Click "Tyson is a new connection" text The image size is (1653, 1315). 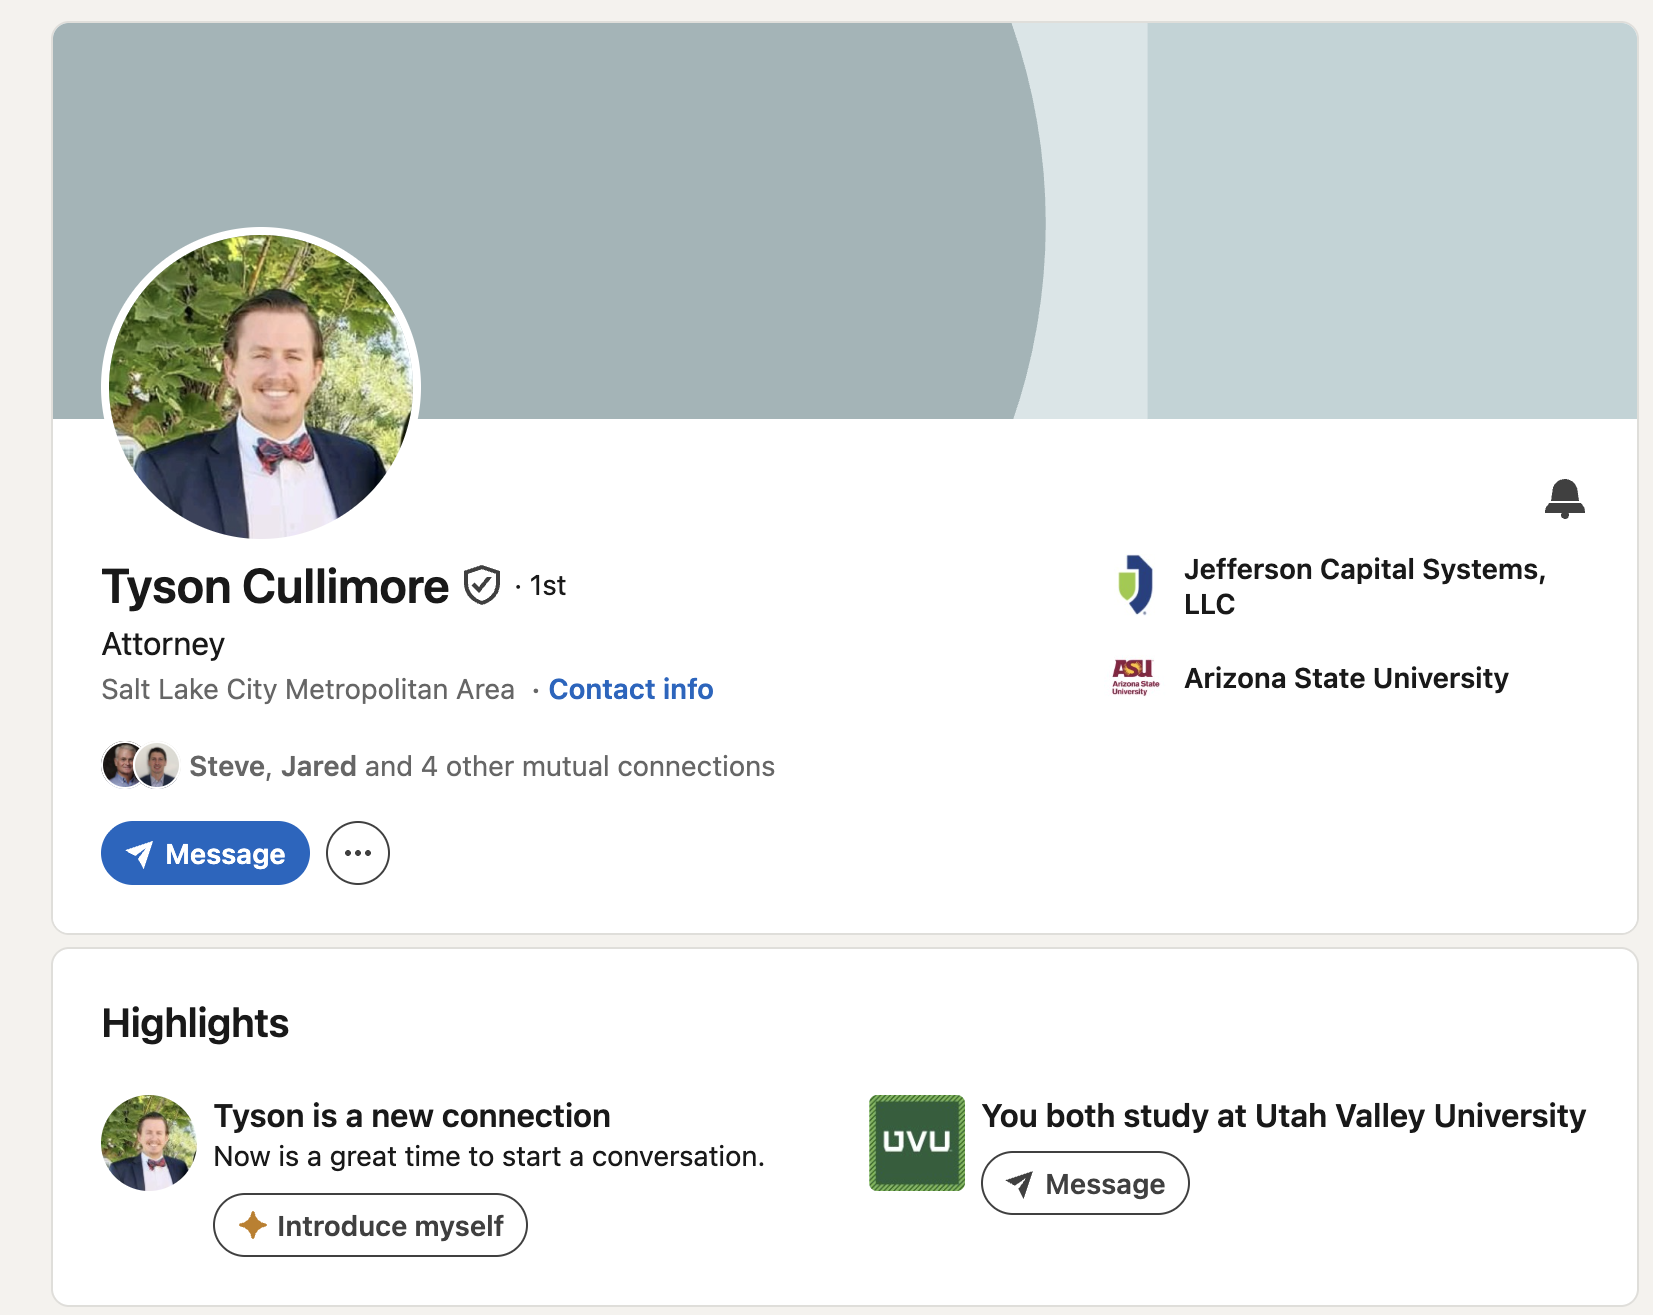(x=412, y=1115)
